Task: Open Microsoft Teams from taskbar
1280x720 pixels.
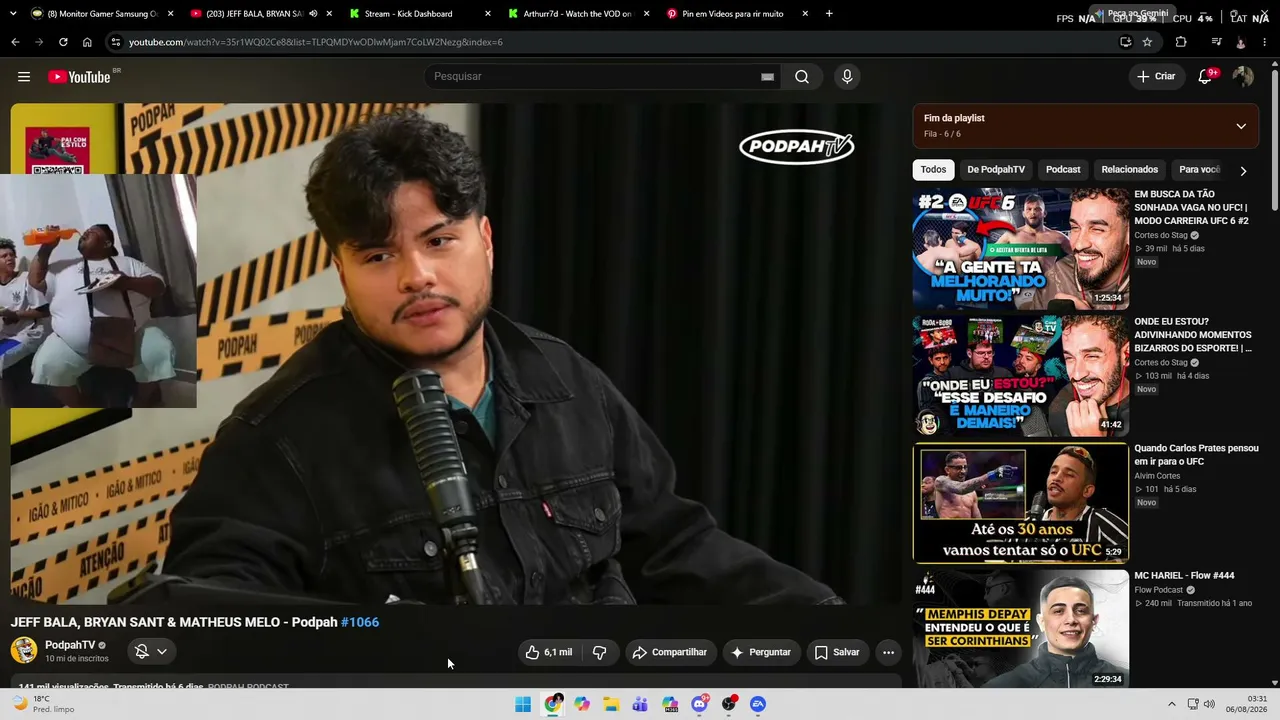Action: point(640,704)
